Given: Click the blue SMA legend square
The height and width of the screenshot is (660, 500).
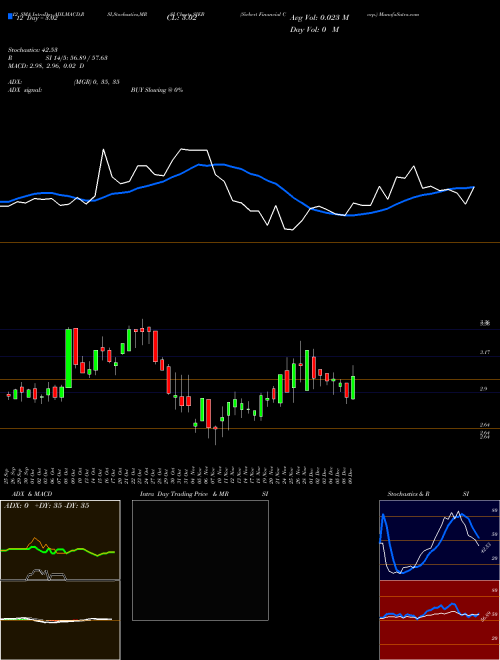Looking at the screenshot, I should pyautogui.click(x=10, y=17).
